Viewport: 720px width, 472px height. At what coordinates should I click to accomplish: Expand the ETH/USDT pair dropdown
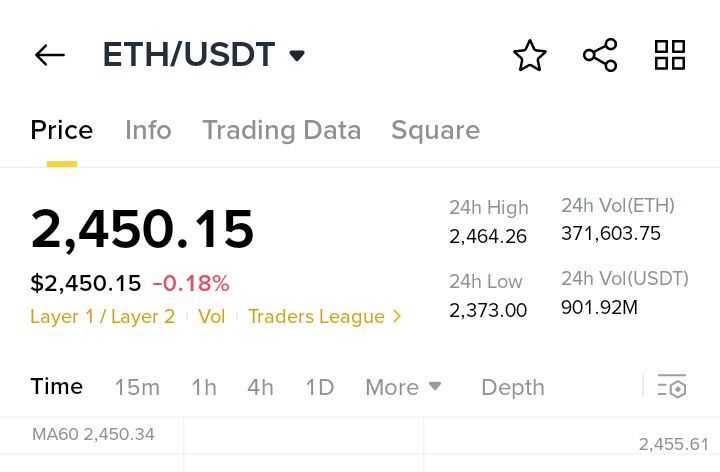(297, 55)
